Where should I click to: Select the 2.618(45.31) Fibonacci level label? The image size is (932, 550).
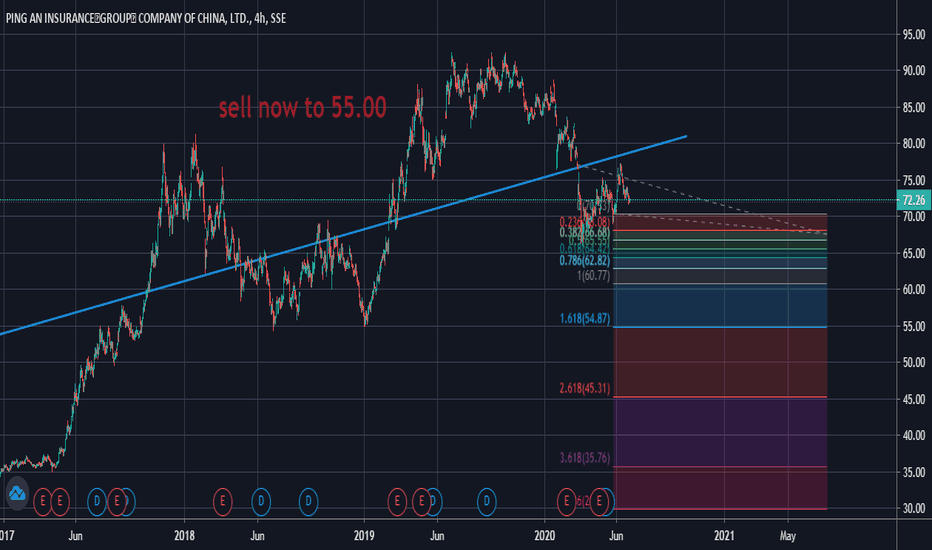585,388
